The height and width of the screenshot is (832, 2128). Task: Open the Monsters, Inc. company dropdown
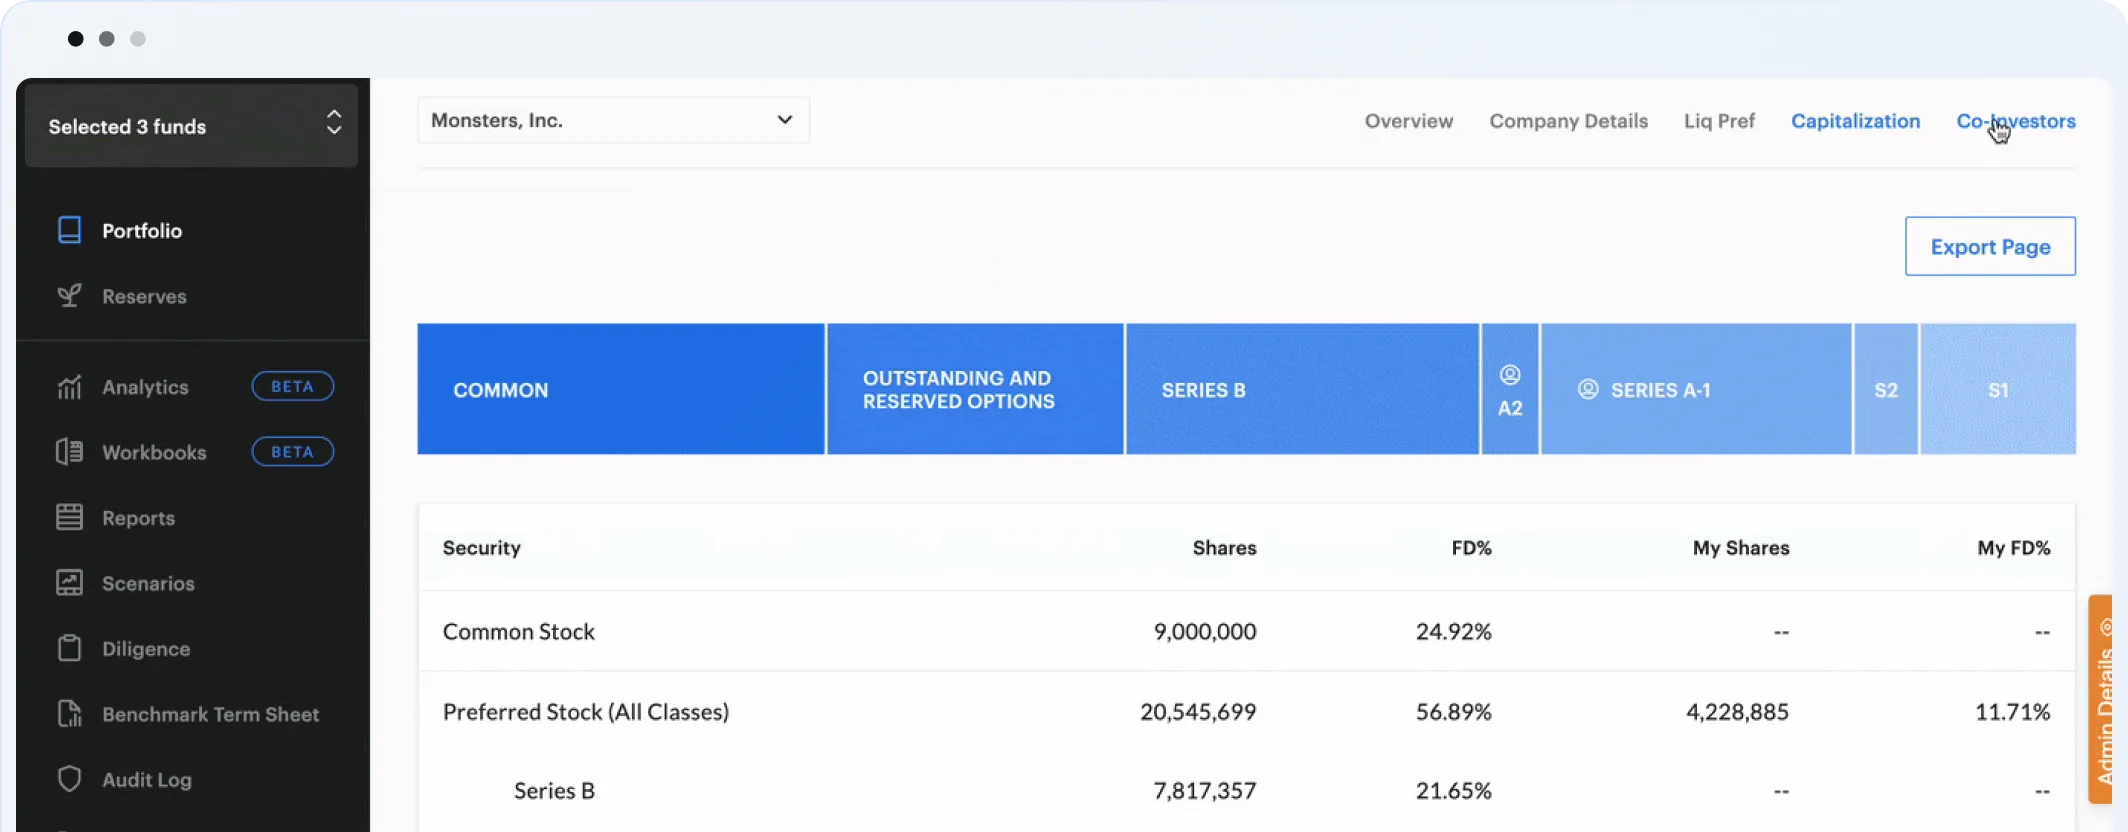click(613, 120)
